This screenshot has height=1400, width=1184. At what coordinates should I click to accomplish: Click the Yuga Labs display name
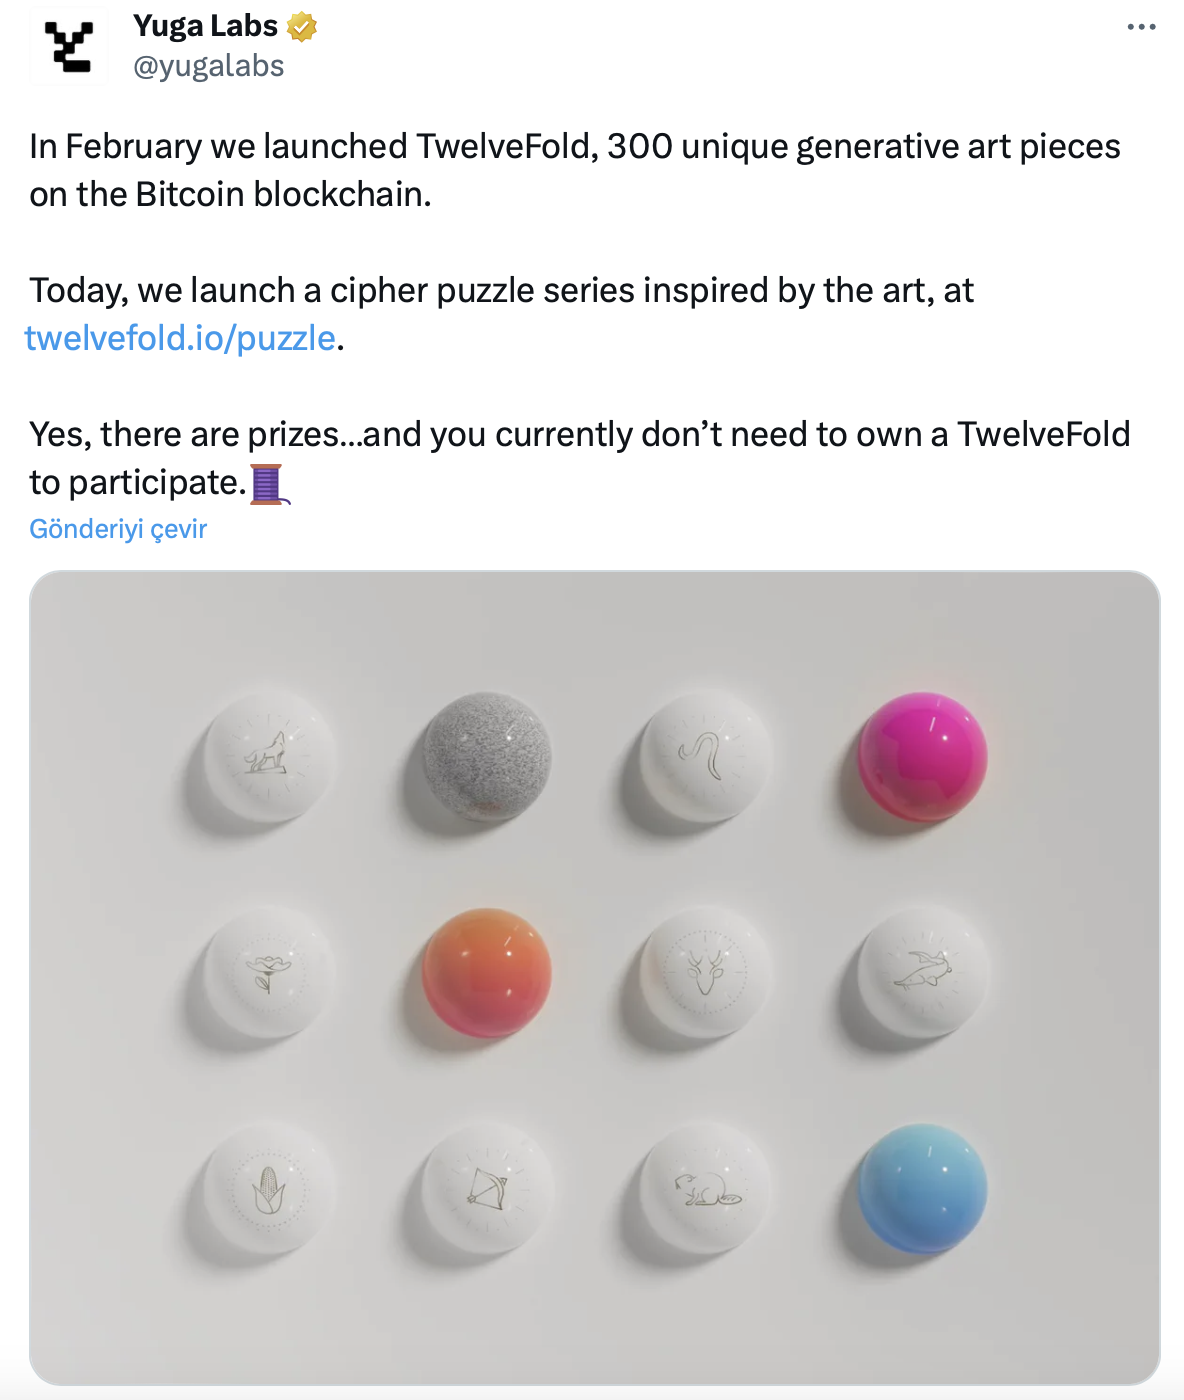205,26
